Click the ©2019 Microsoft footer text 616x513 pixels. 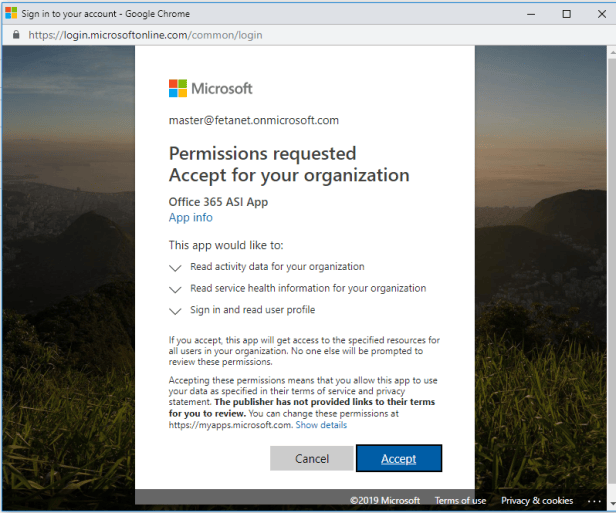pyautogui.click(x=385, y=500)
